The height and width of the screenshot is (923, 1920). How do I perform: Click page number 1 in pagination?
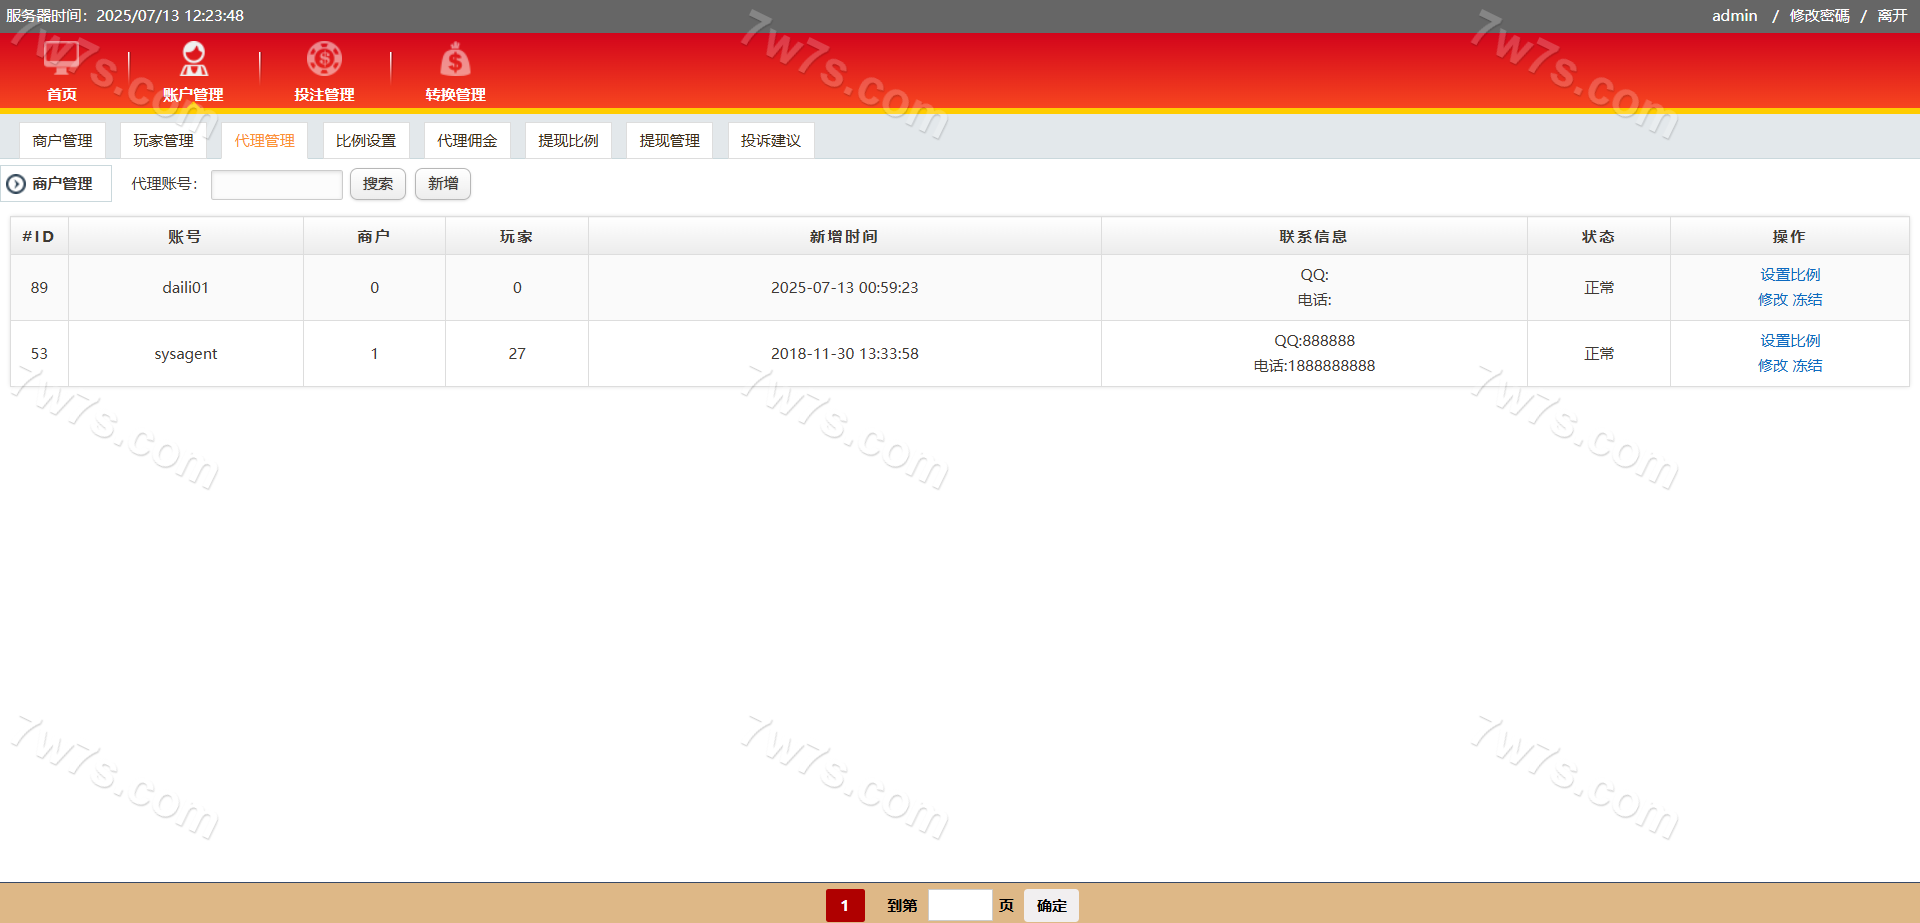tap(845, 906)
